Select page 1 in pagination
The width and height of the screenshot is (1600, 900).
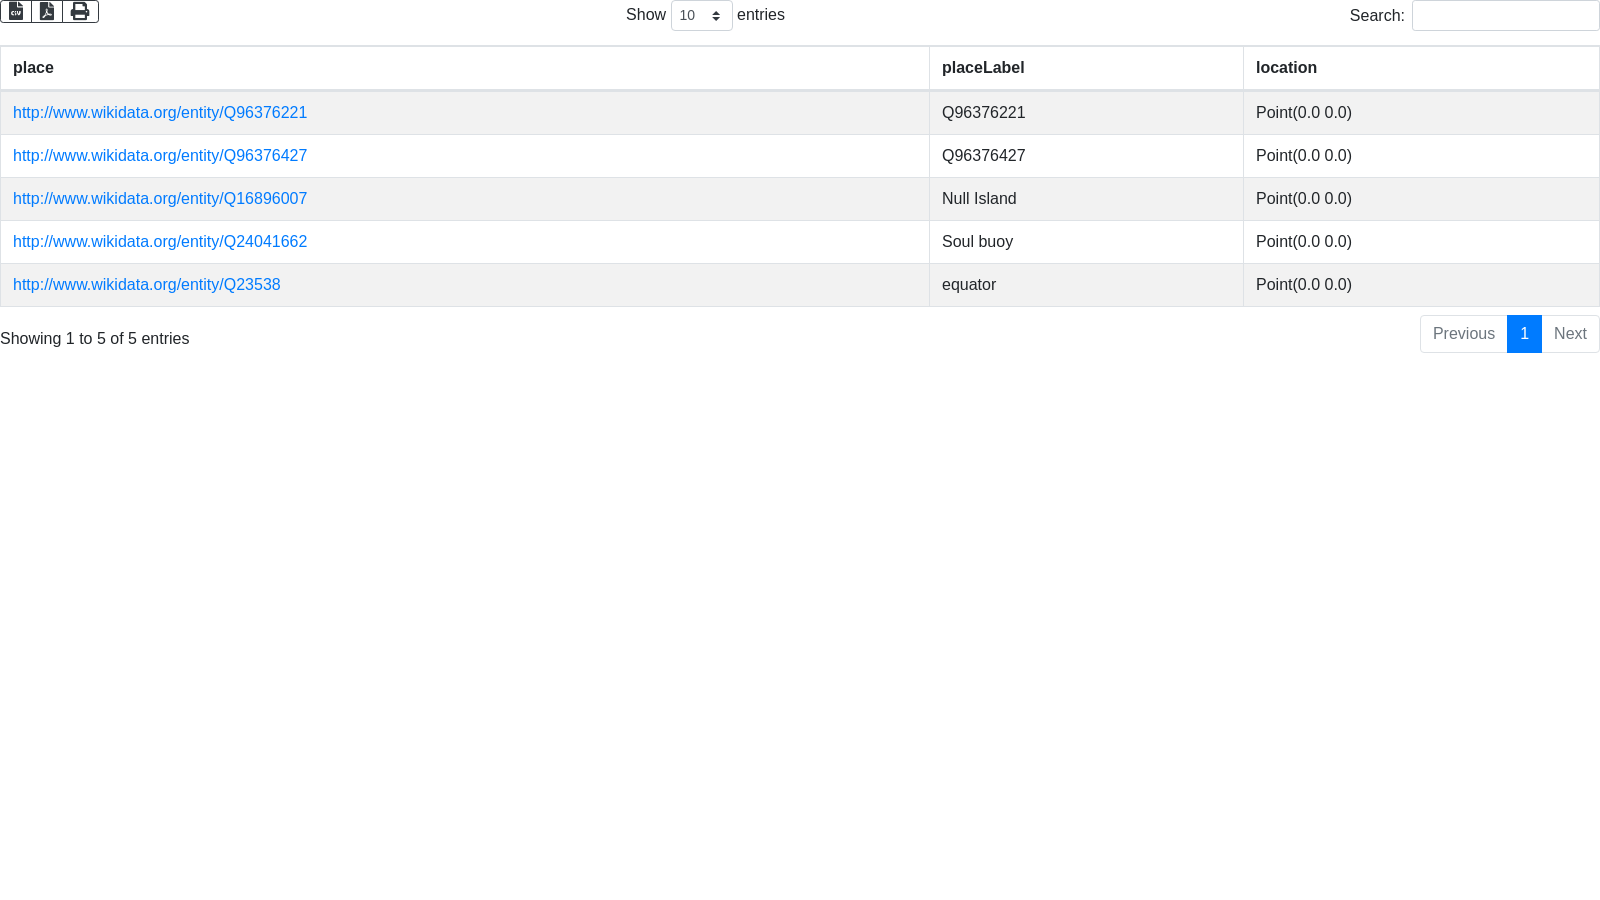(x=1524, y=334)
